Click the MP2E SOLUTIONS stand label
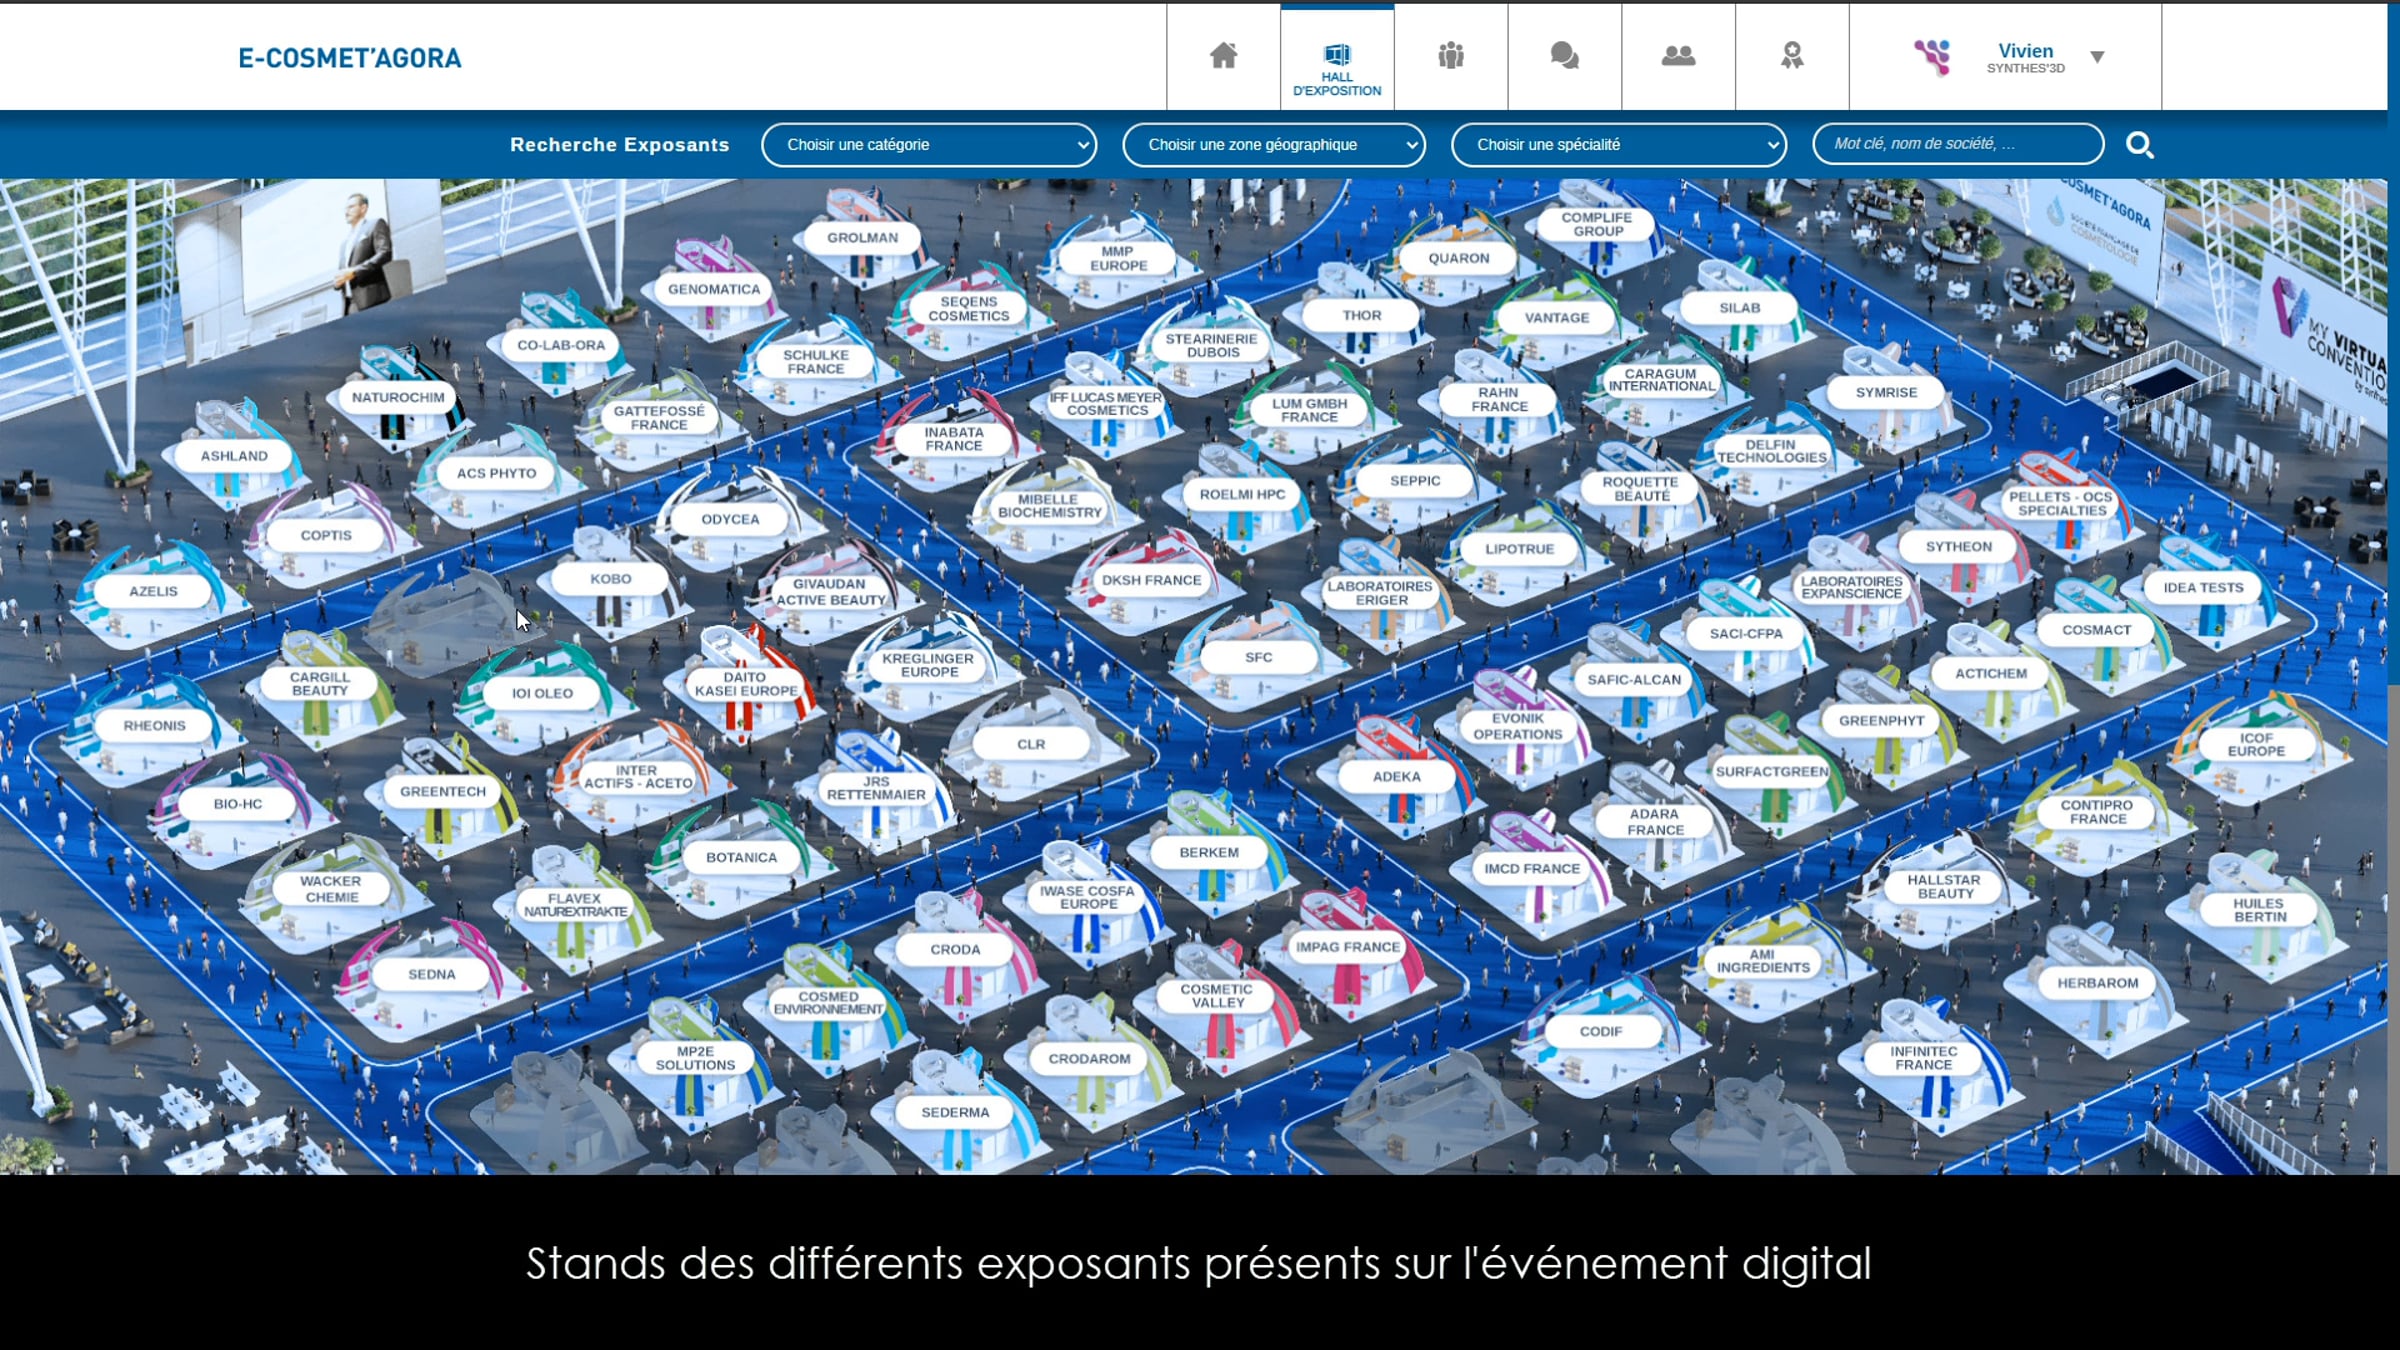The width and height of the screenshot is (2400, 1350). point(695,1058)
